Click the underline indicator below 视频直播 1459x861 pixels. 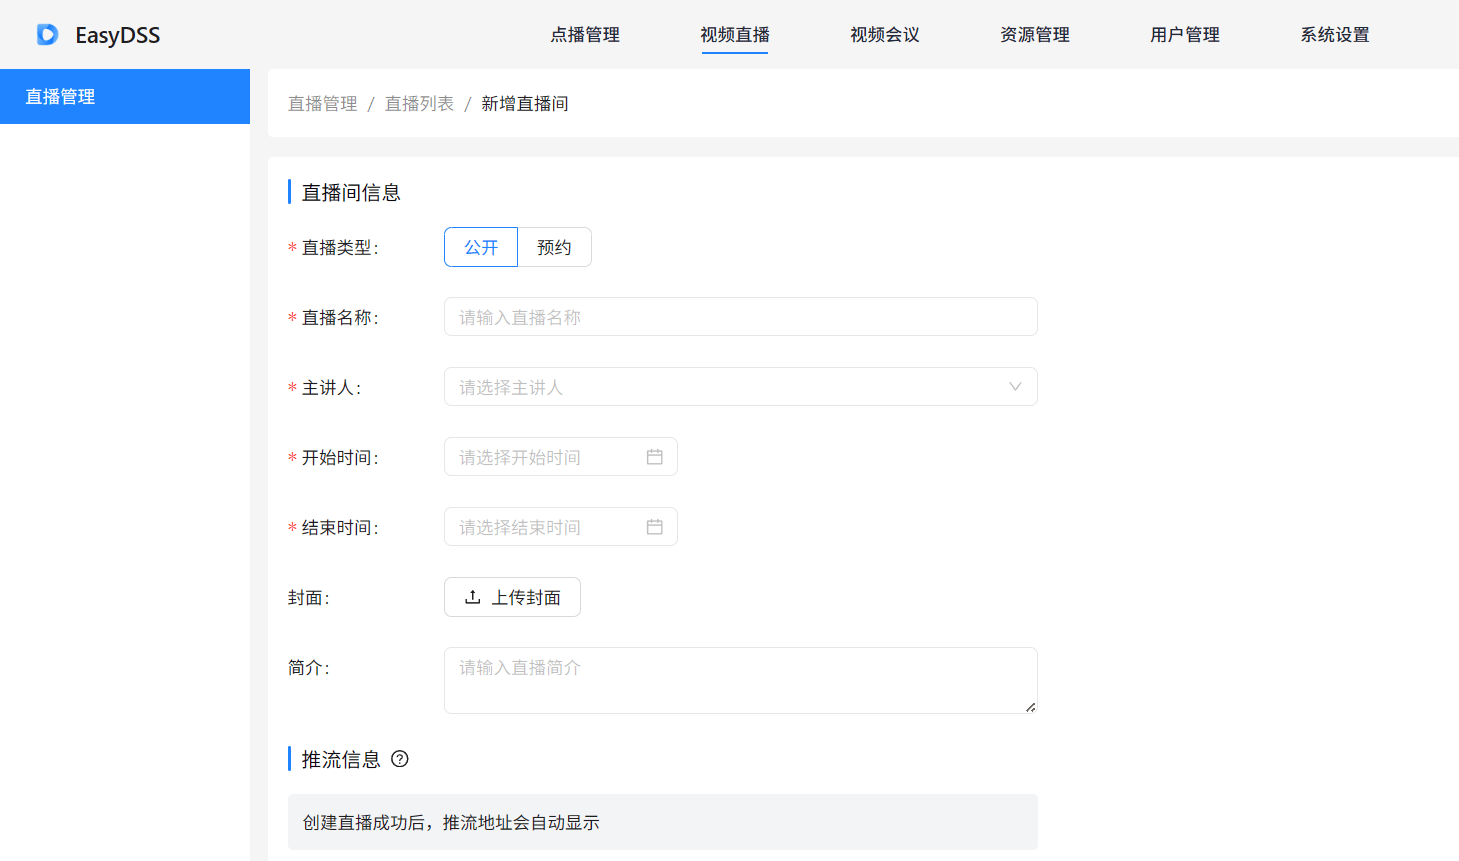click(735, 51)
